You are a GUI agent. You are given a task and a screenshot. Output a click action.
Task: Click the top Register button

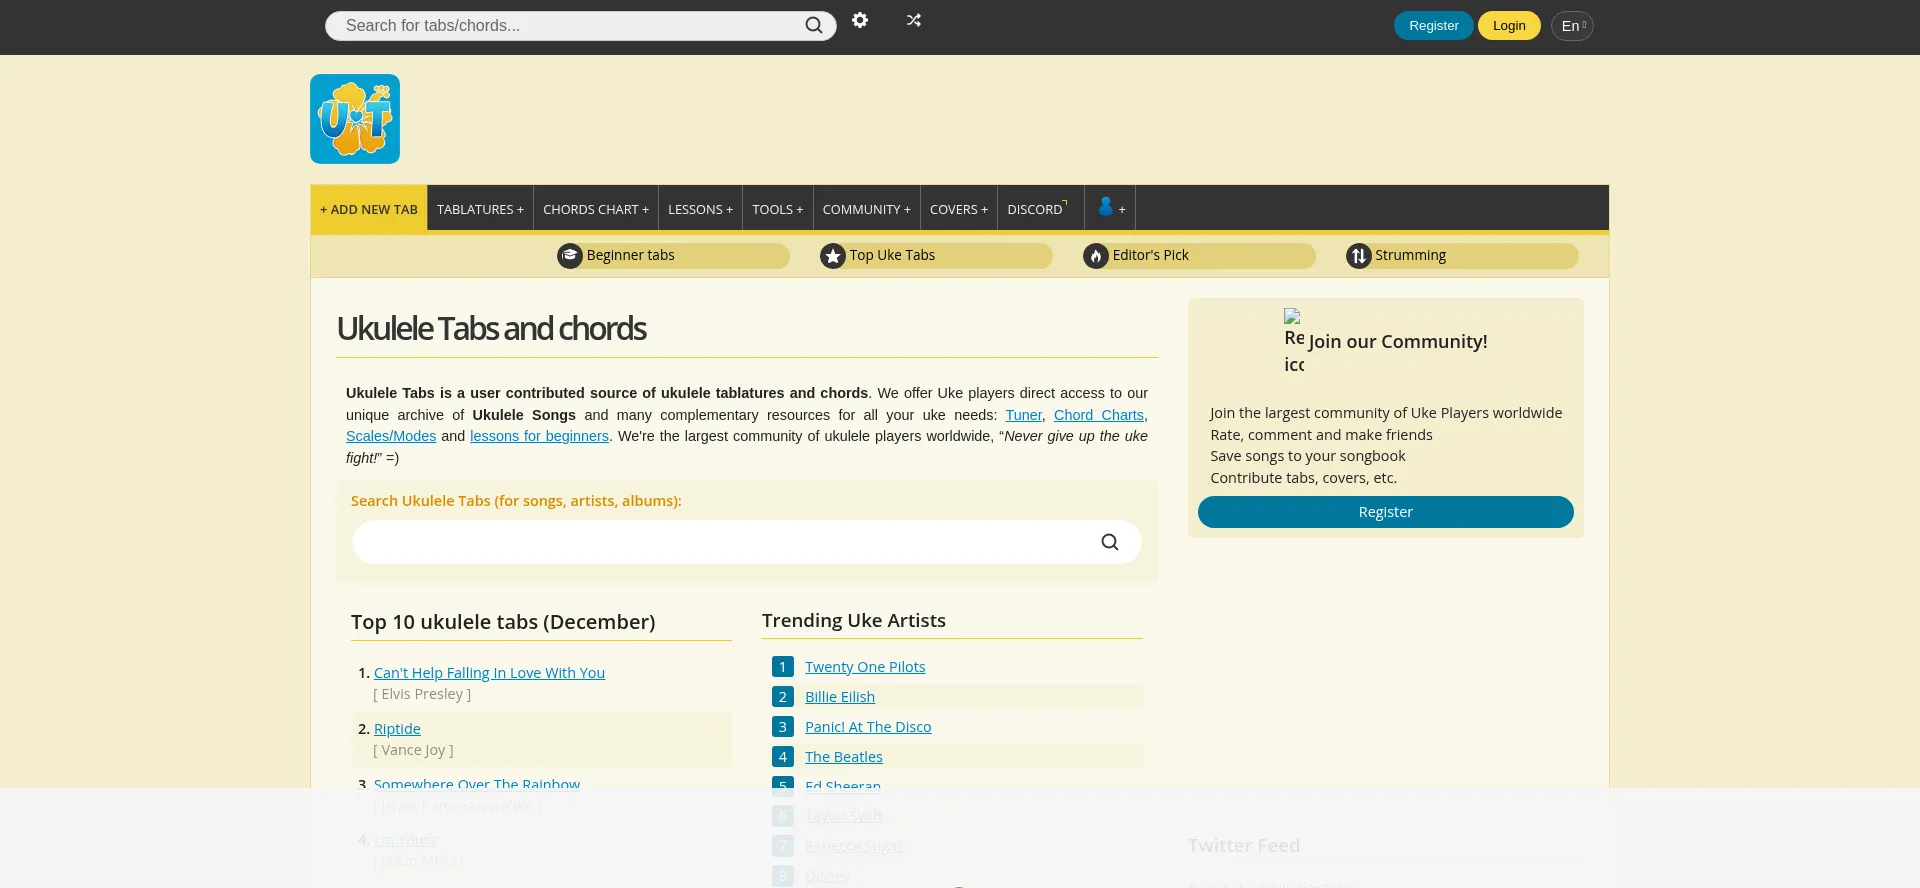1433,26
